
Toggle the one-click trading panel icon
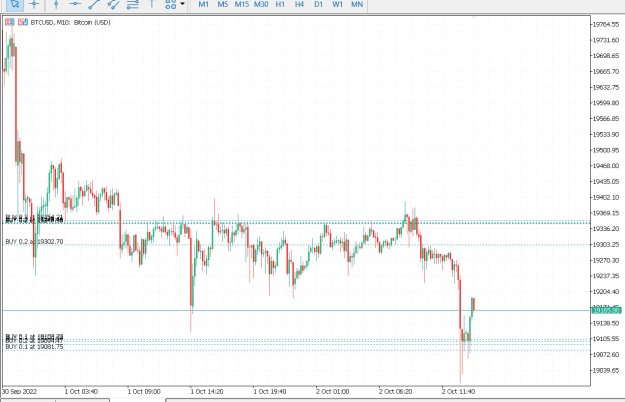coord(10,22)
